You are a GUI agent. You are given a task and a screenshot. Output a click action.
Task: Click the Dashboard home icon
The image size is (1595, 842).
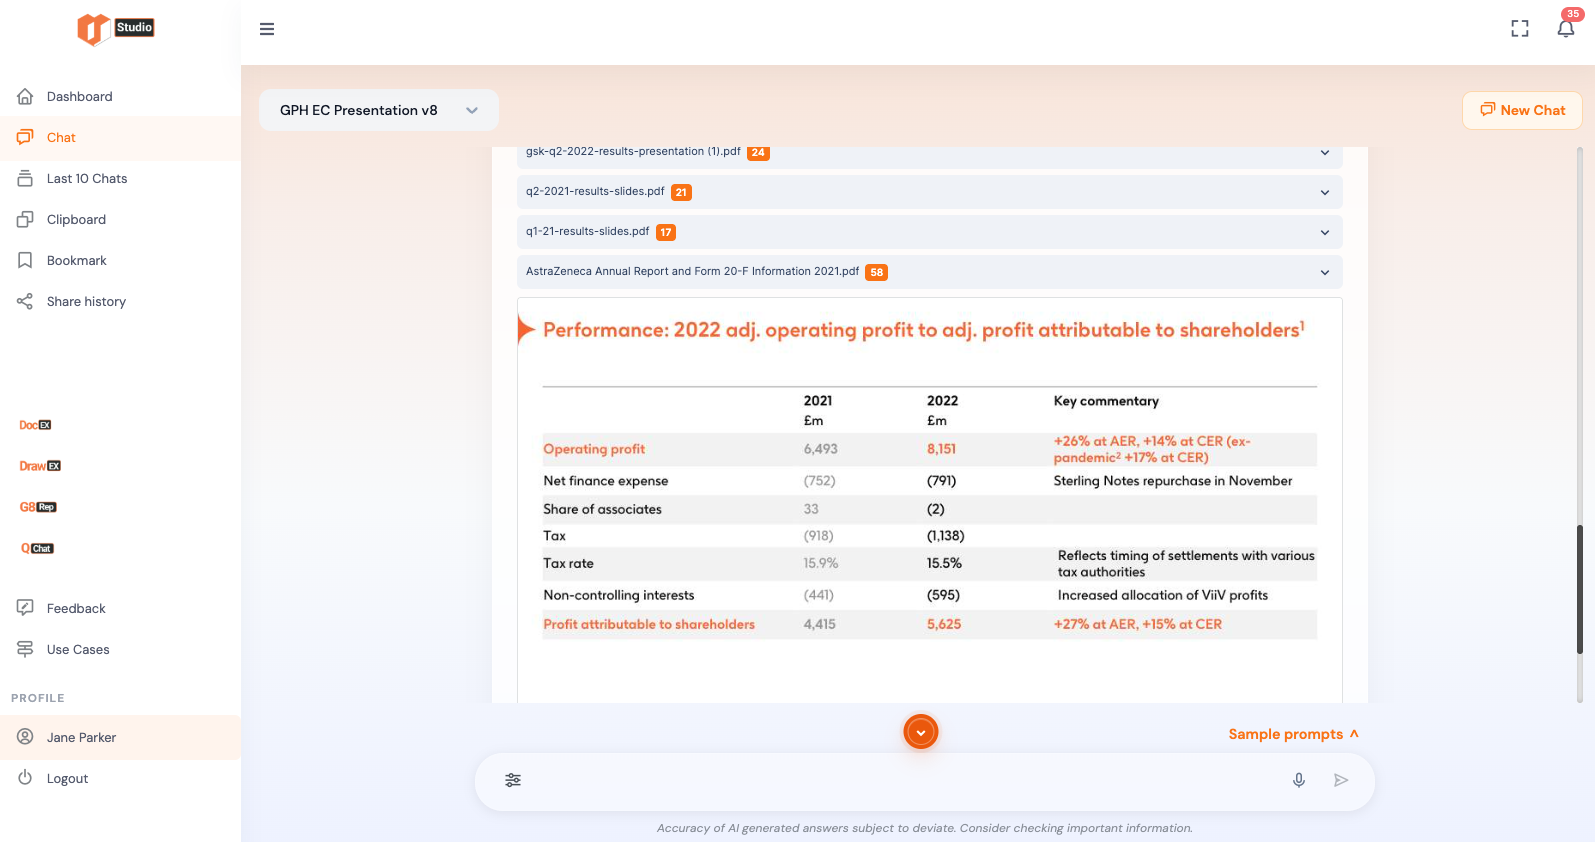[25, 97]
